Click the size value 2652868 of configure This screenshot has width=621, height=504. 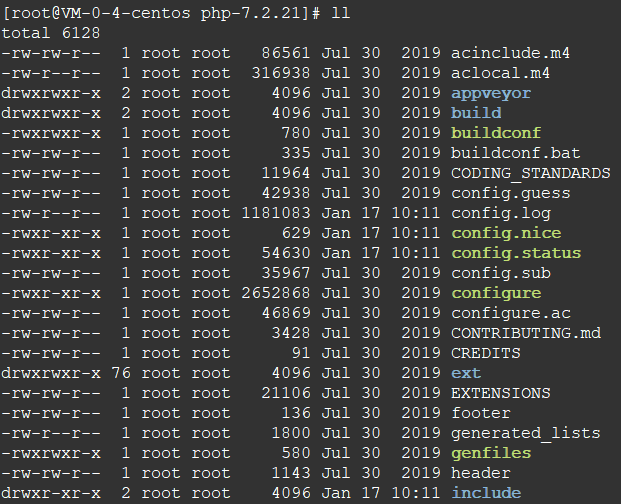pos(276,293)
